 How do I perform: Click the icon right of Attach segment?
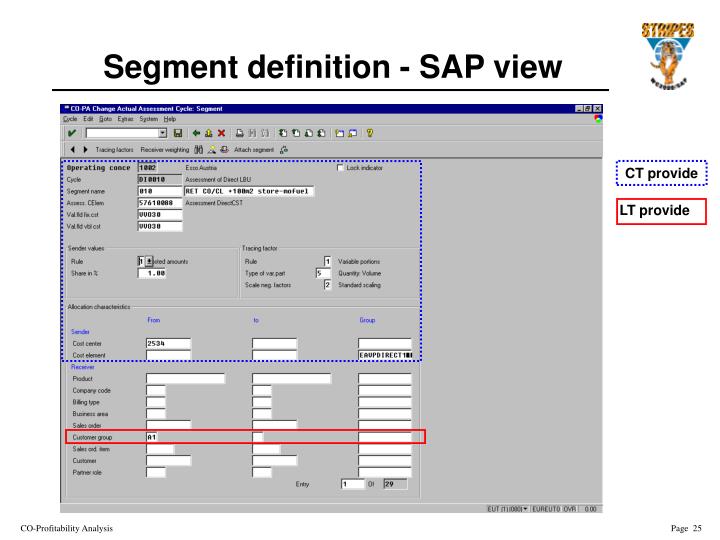click(284, 150)
